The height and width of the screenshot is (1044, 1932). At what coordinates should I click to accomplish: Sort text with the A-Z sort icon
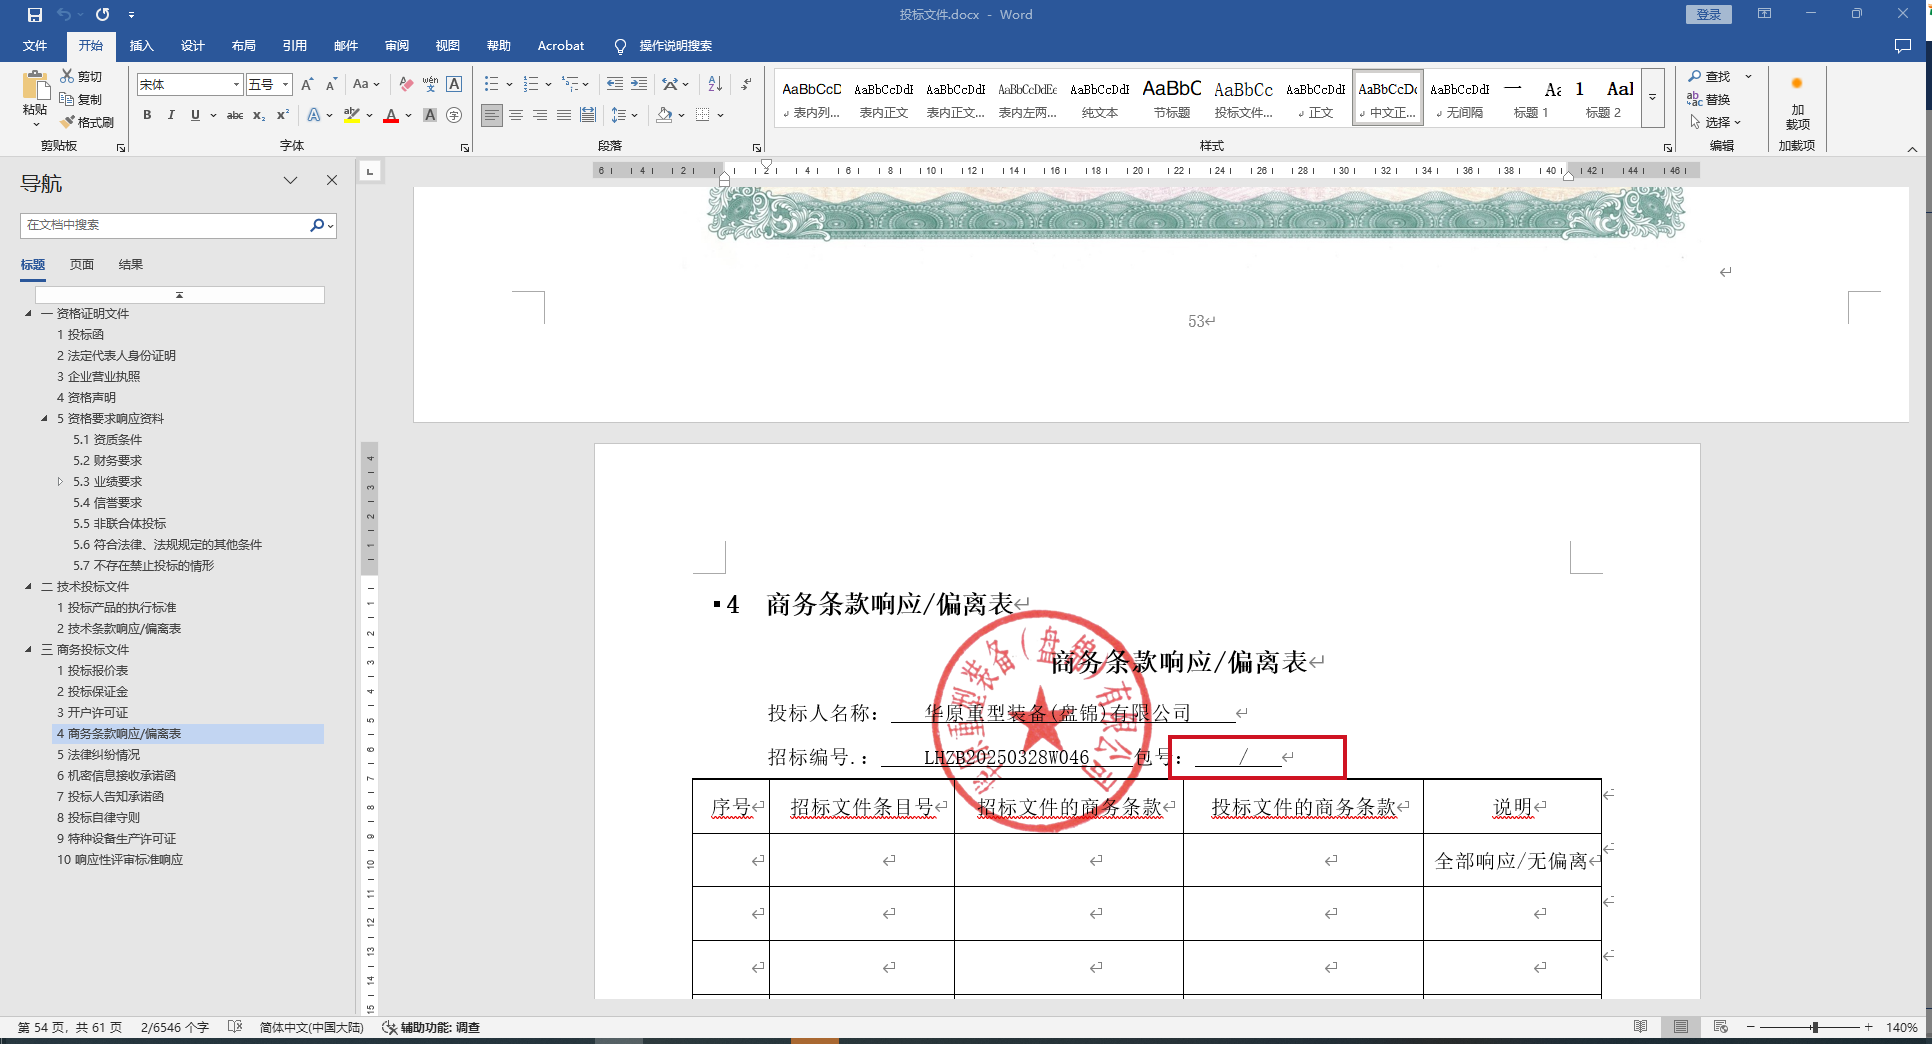(x=715, y=84)
